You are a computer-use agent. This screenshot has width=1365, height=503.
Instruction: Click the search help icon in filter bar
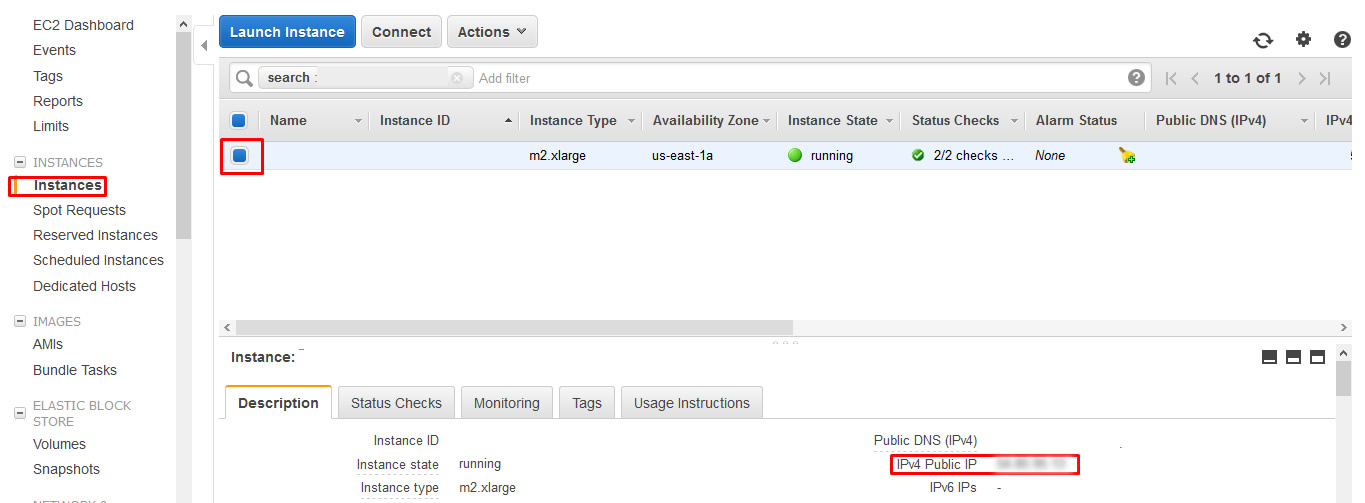1136,78
